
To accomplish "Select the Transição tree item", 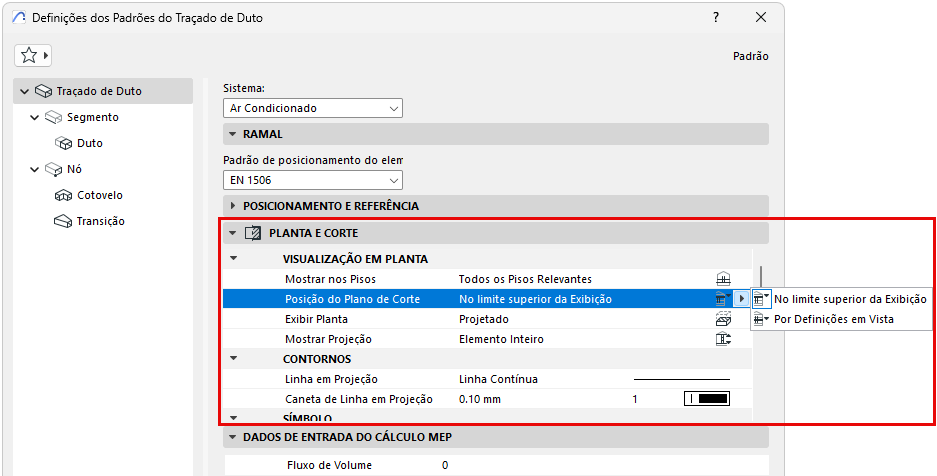I will [x=100, y=221].
